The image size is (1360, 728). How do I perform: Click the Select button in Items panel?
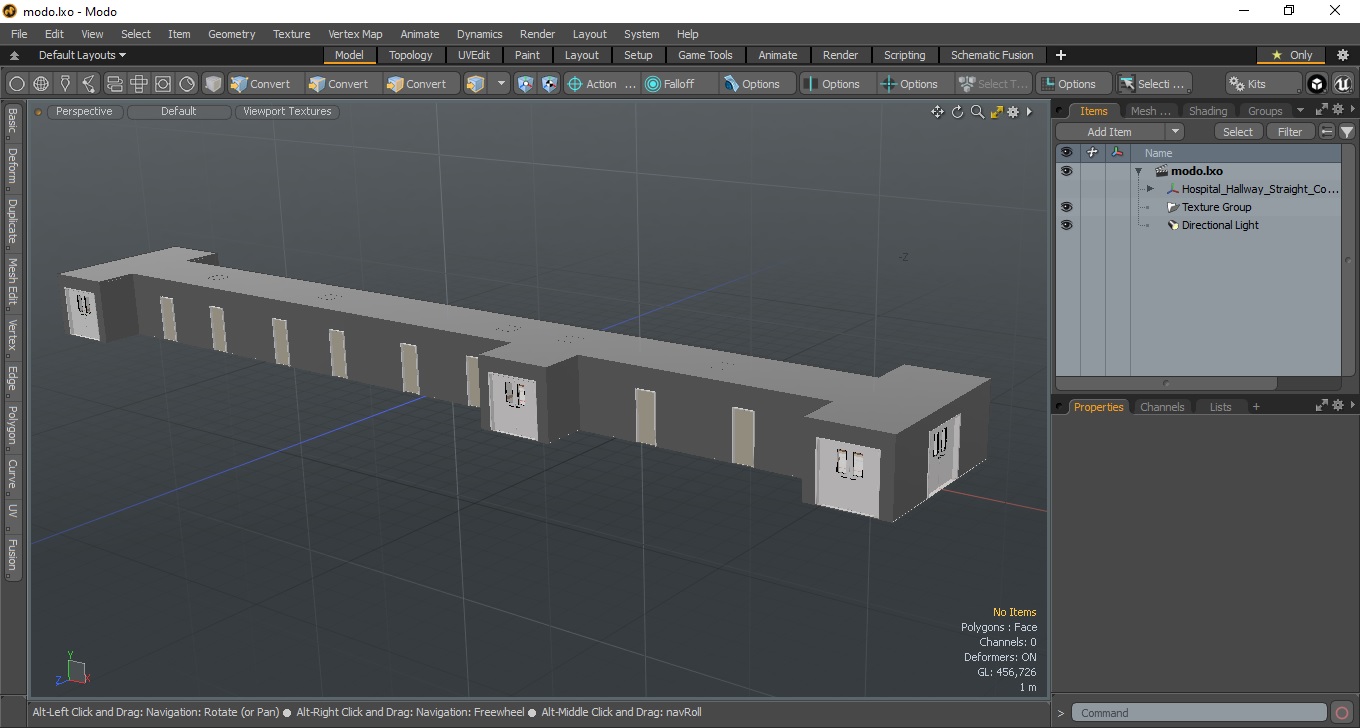1238,132
